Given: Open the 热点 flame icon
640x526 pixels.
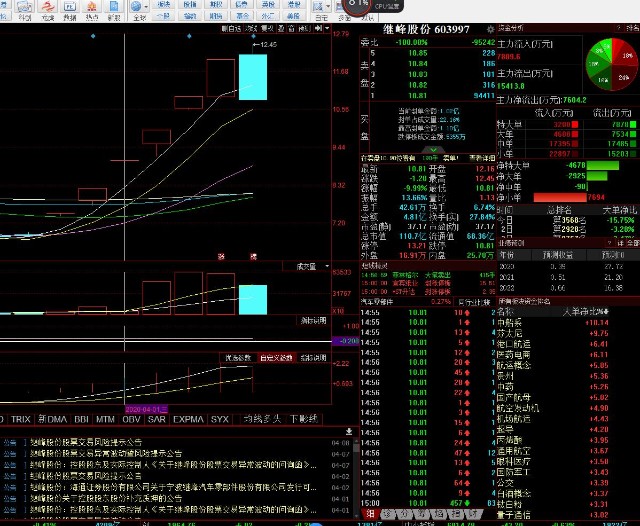Looking at the screenshot, I should click(x=92, y=11).
